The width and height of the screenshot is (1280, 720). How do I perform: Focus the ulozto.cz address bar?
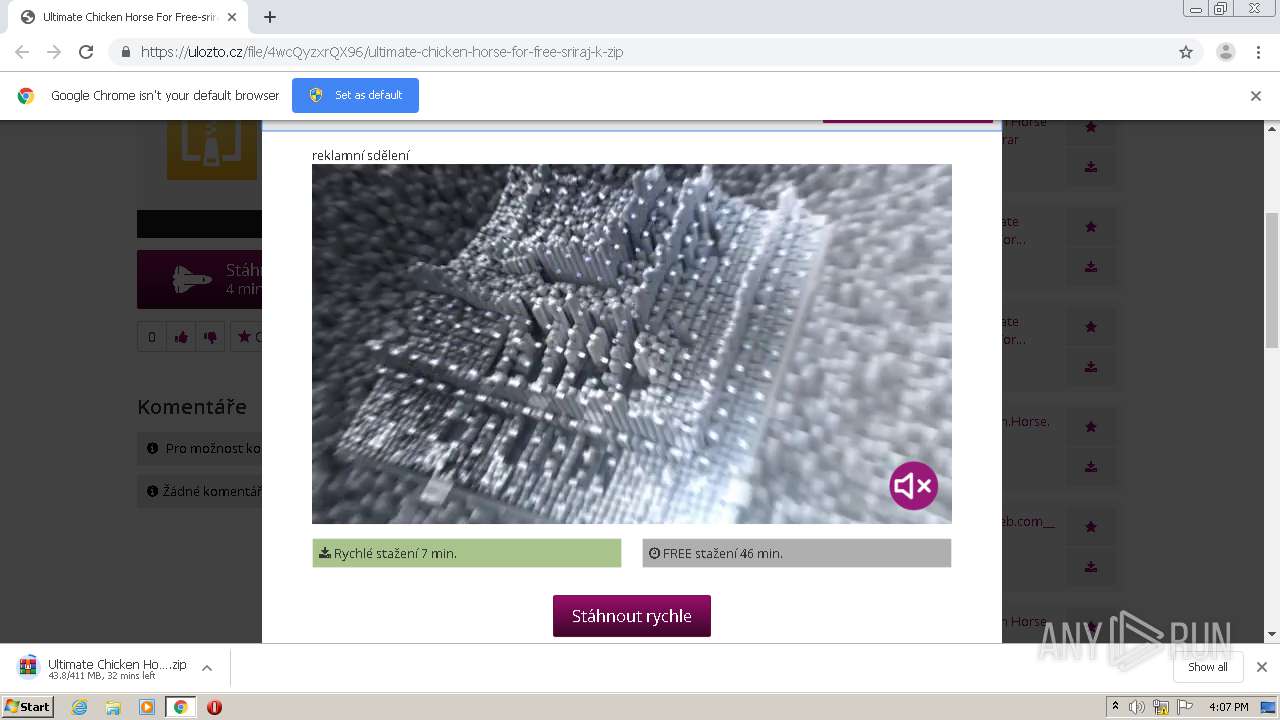pos(640,52)
